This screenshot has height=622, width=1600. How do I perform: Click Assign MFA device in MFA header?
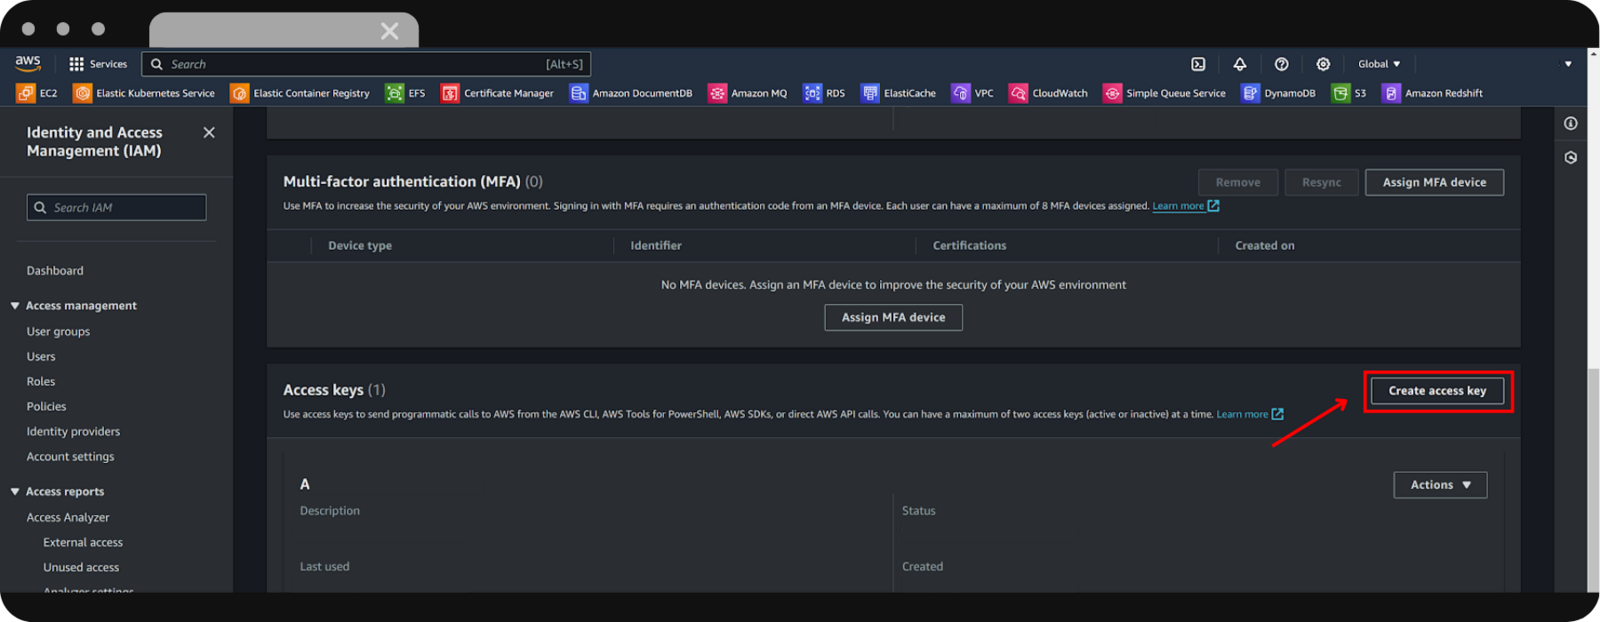[x=1434, y=182]
